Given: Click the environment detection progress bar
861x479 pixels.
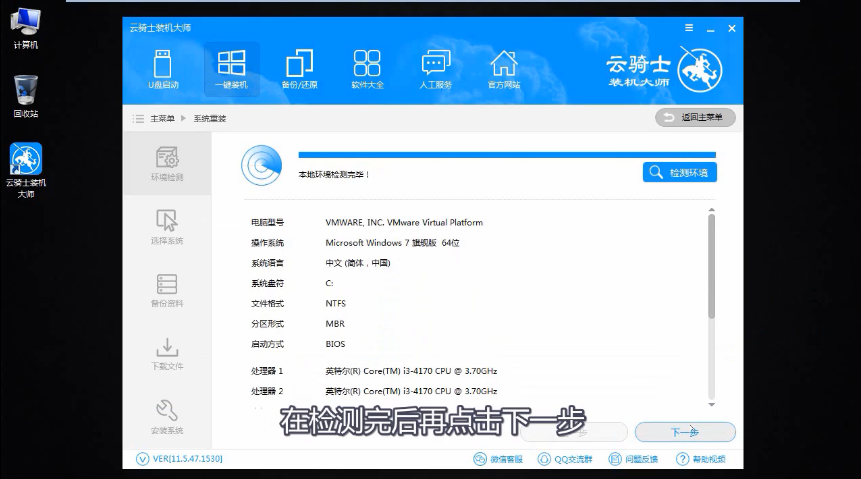Looking at the screenshot, I should click(x=507, y=155).
